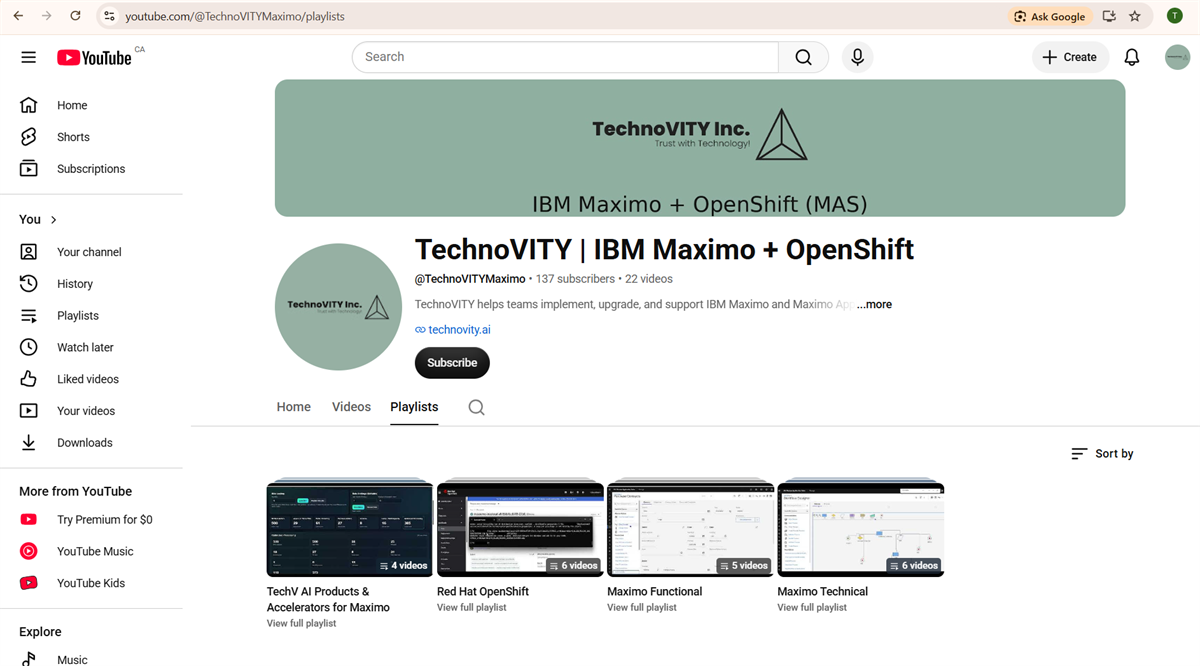Click the Home sidebar icon
This screenshot has height=666, width=1200.
point(29,105)
